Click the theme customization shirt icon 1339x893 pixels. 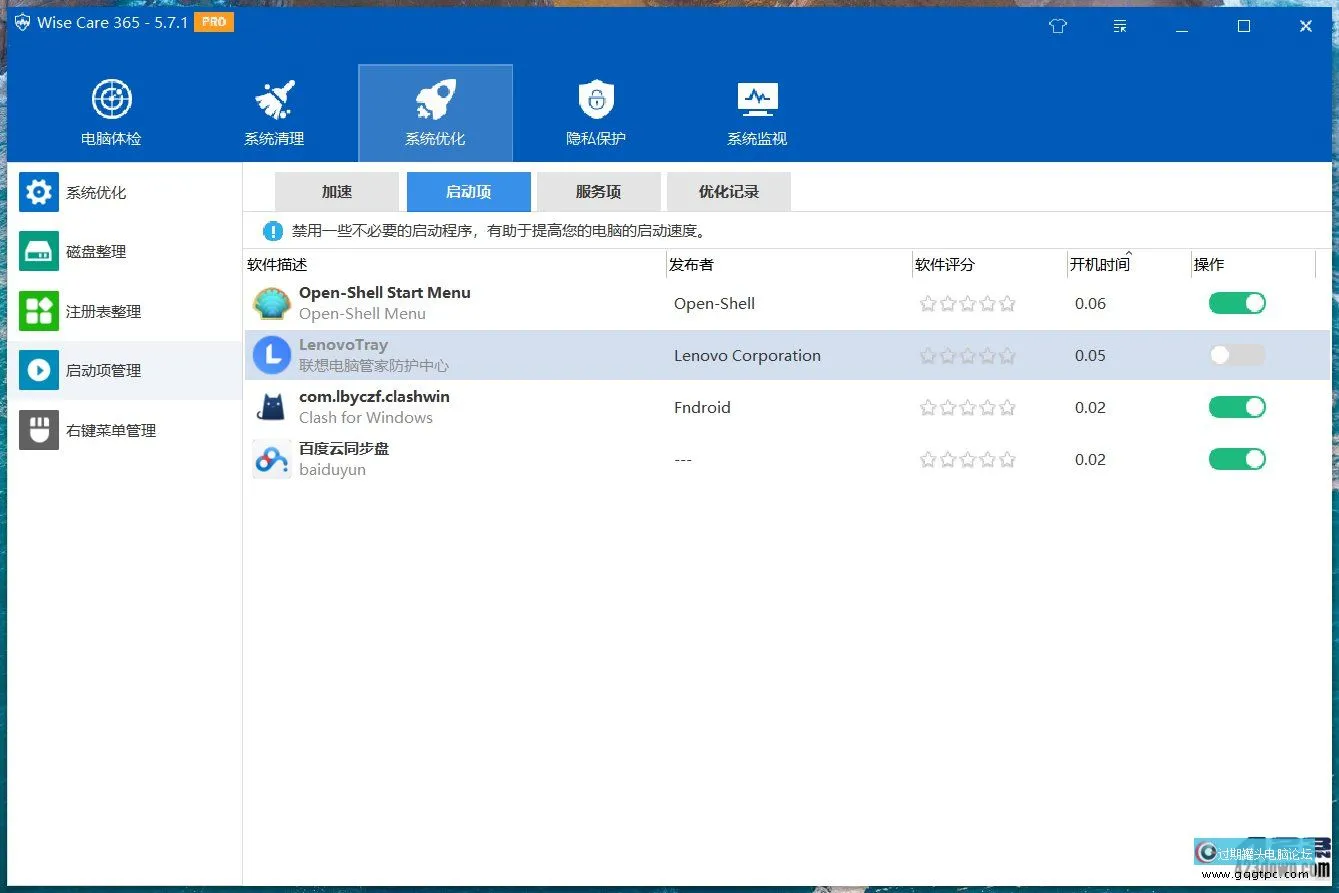click(x=1057, y=26)
